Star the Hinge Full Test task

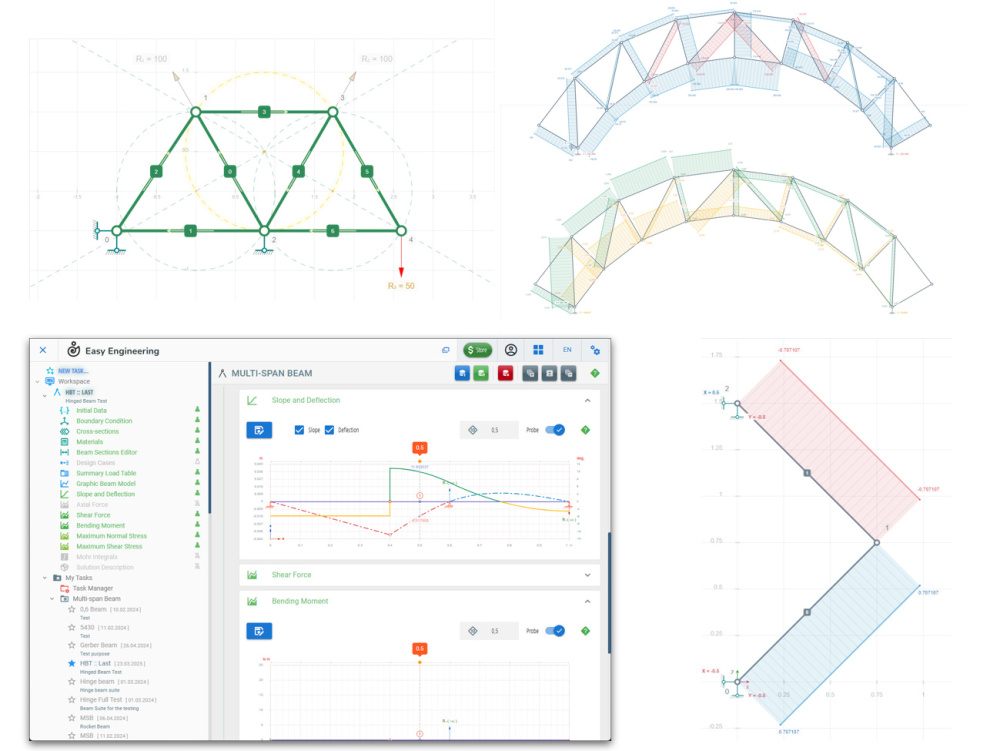[x=71, y=699]
